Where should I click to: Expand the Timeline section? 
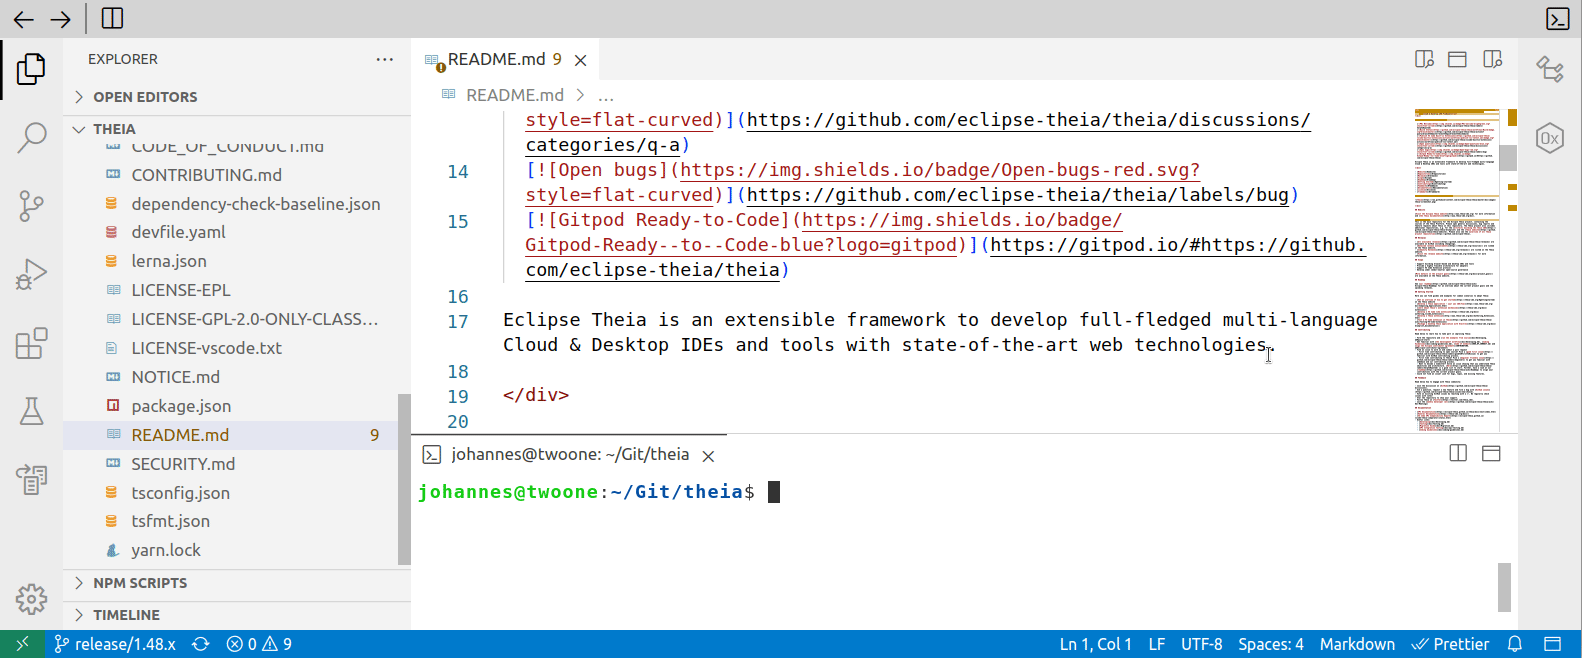237,615
